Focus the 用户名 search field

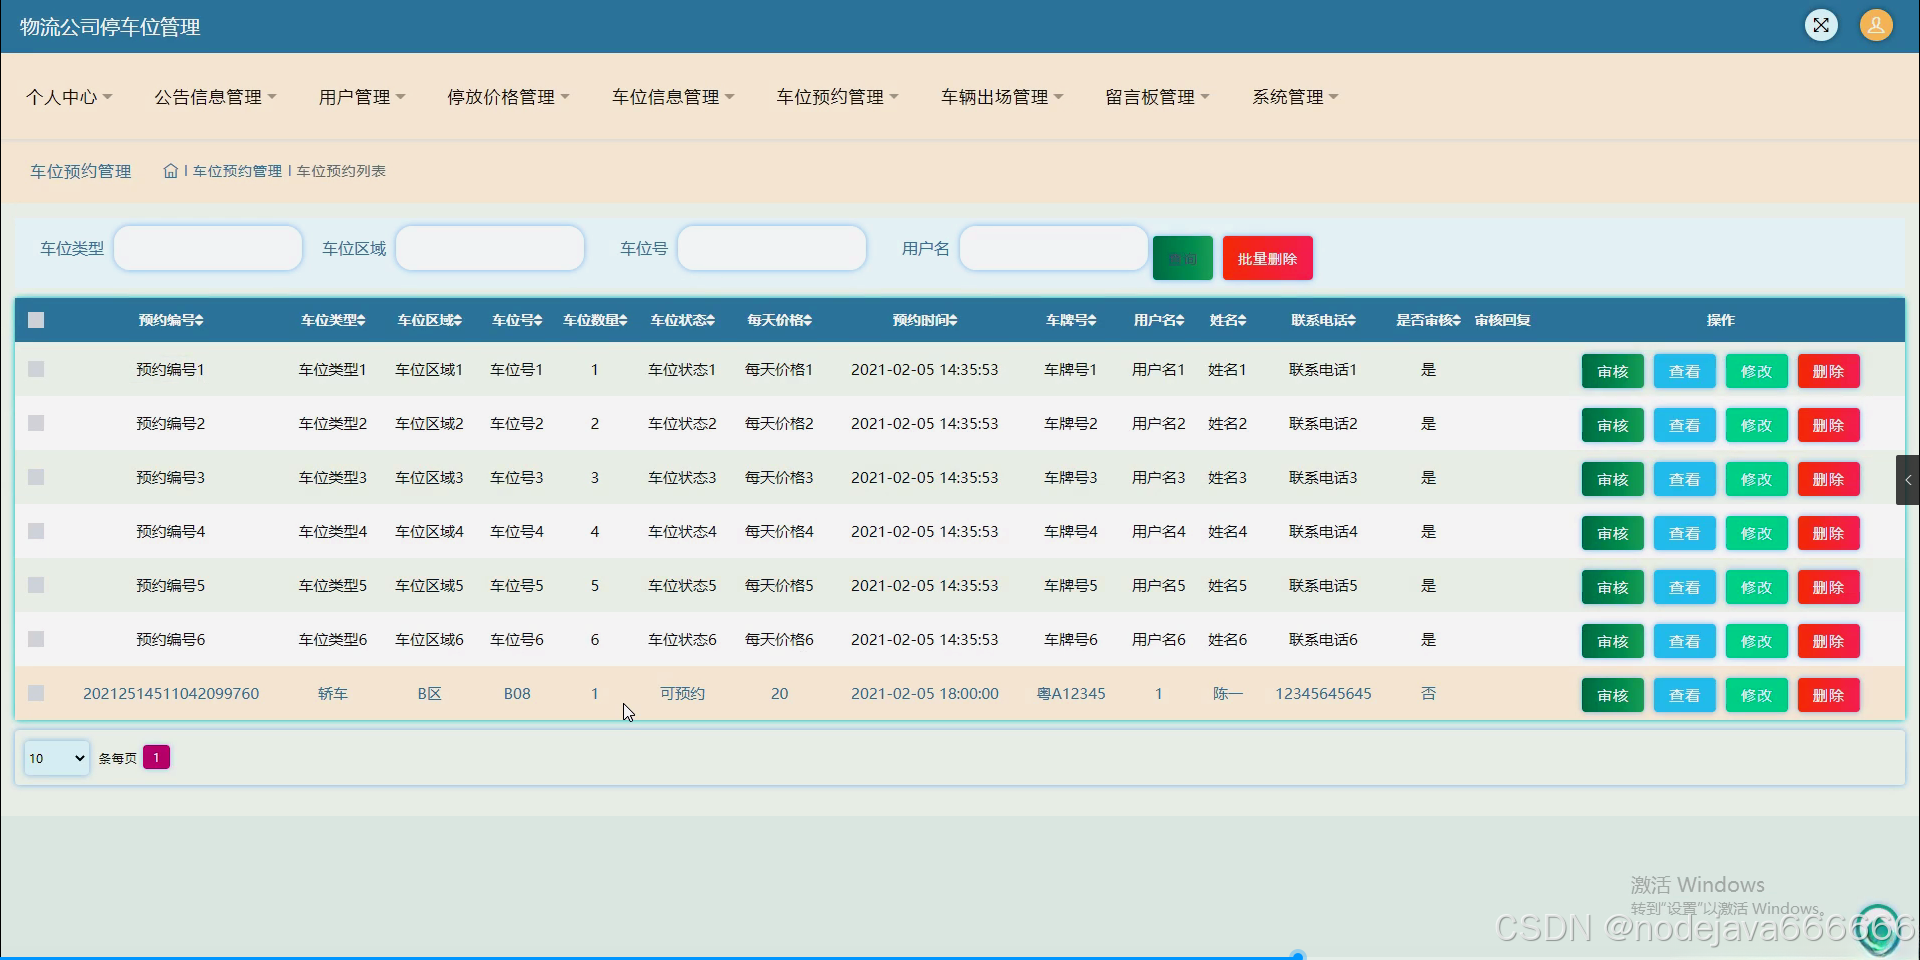click(1054, 248)
